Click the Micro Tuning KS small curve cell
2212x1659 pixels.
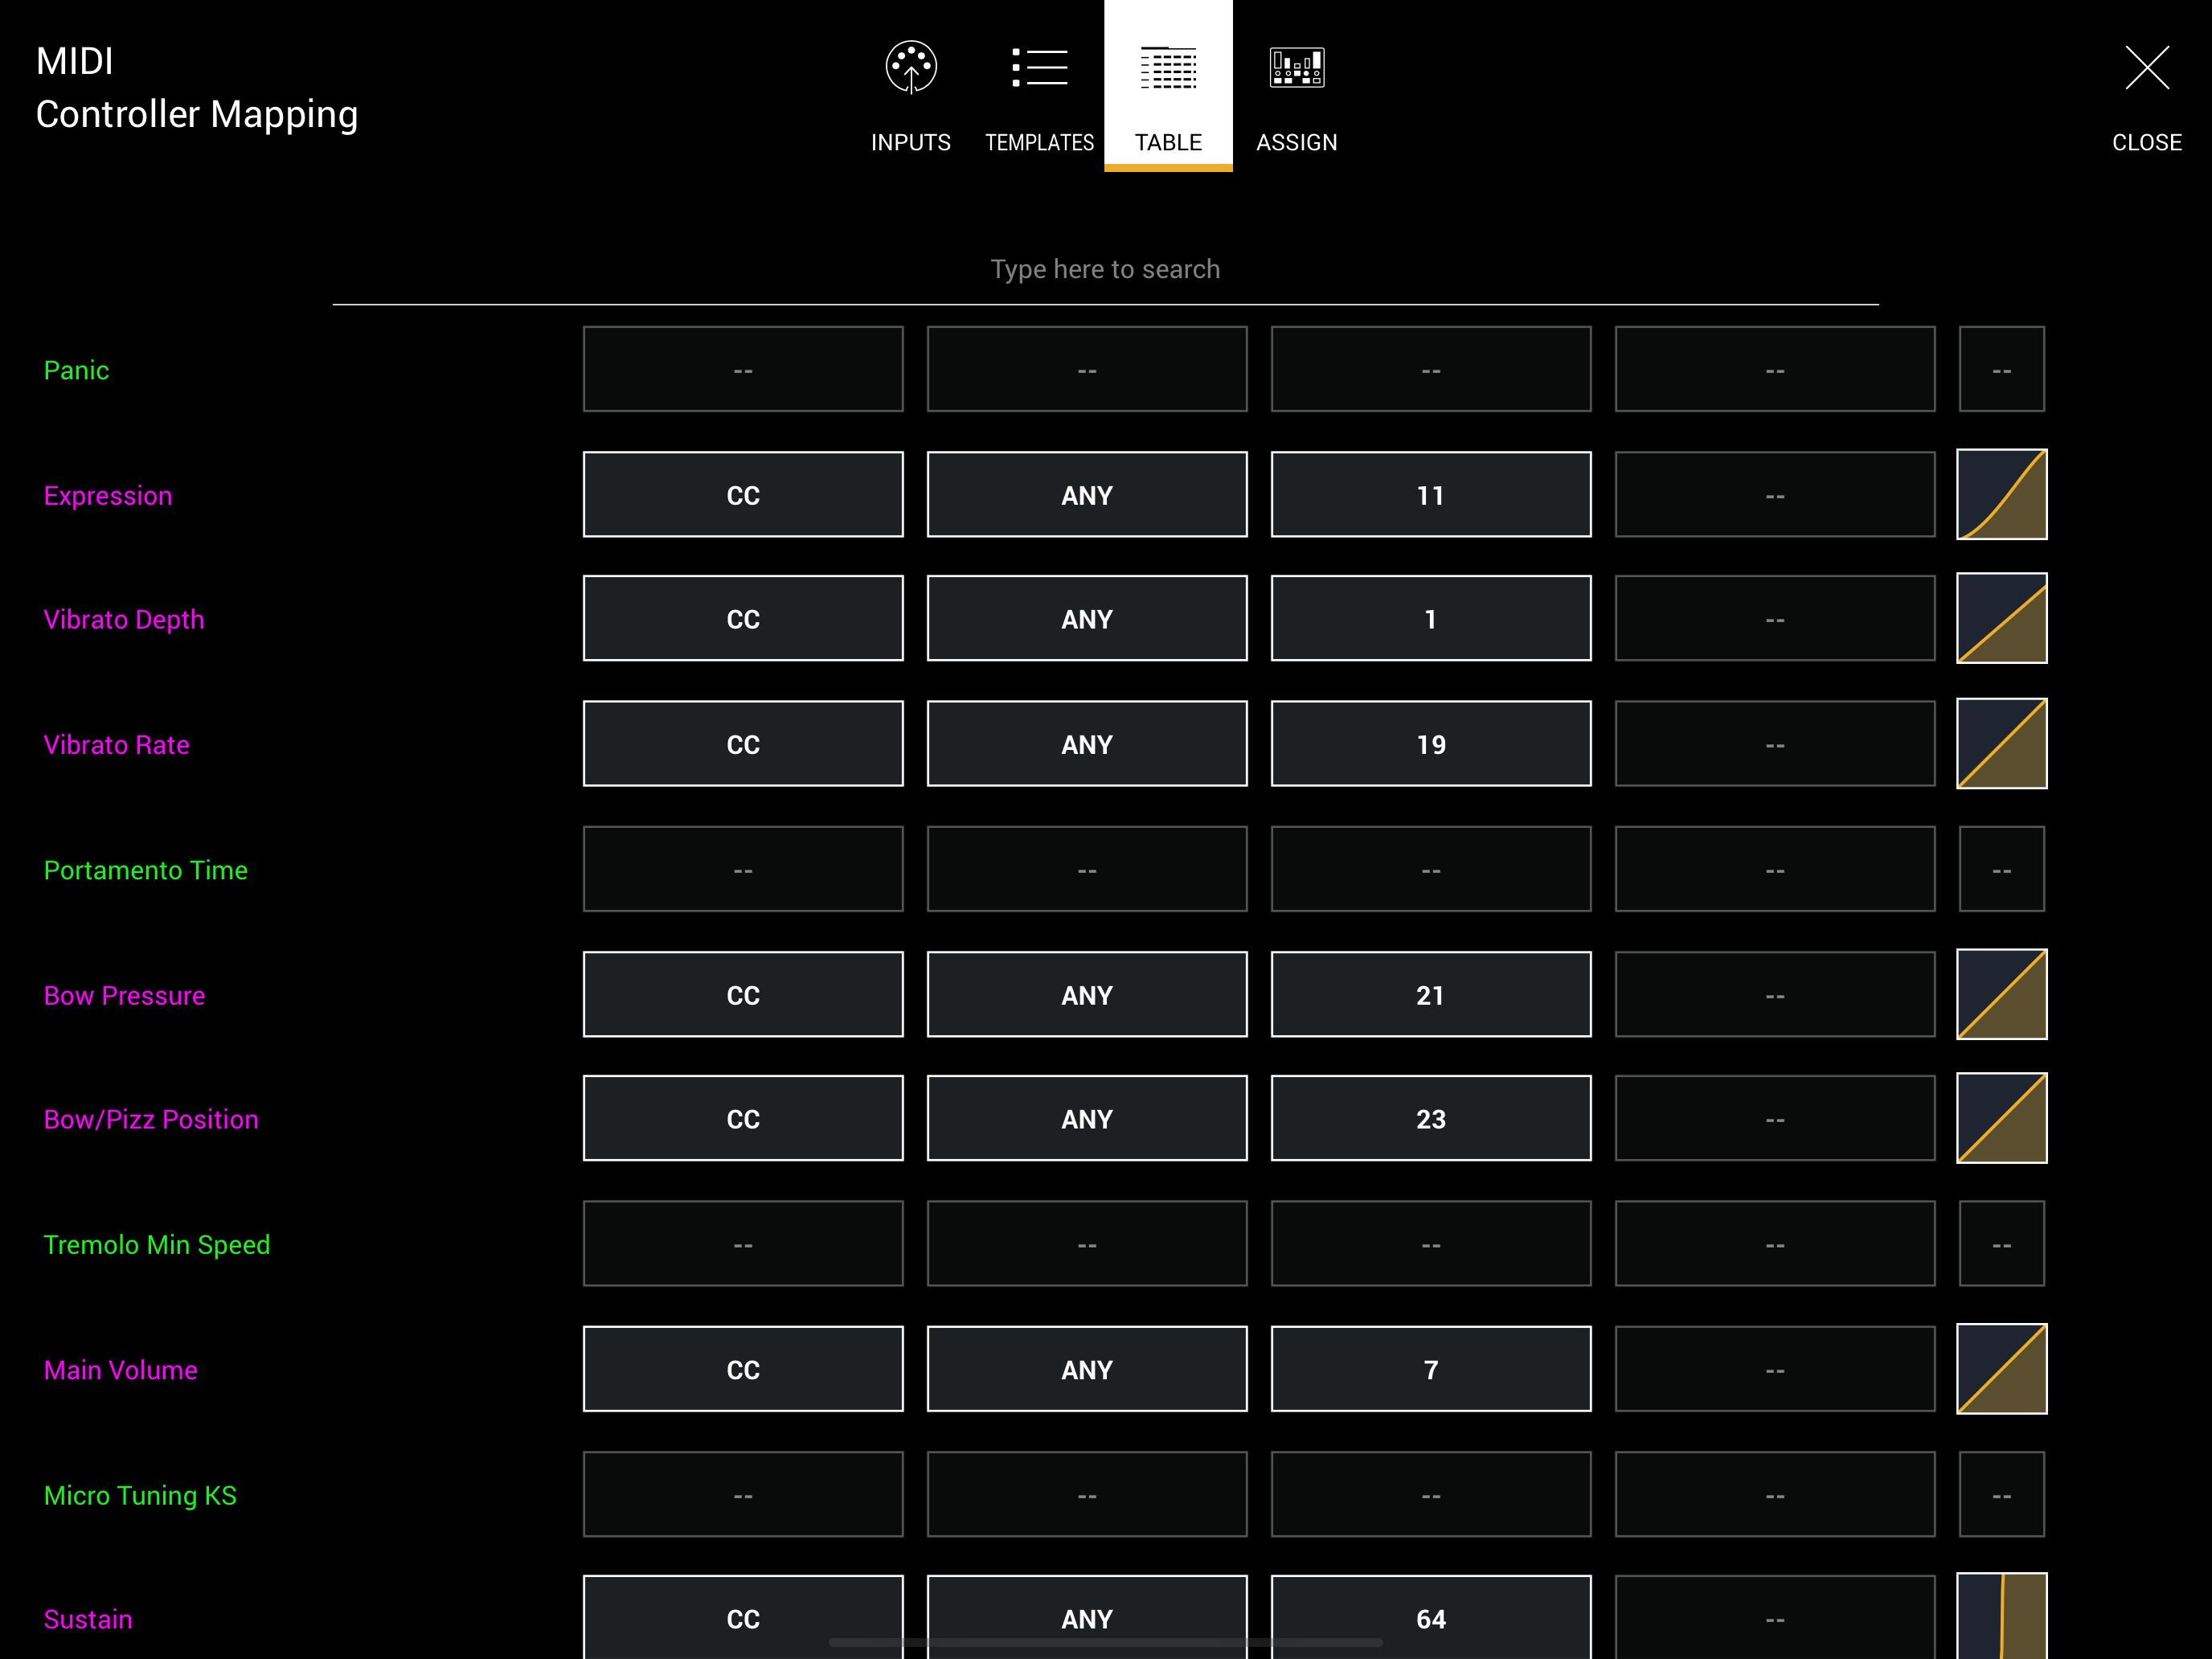(x=2001, y=1494)
